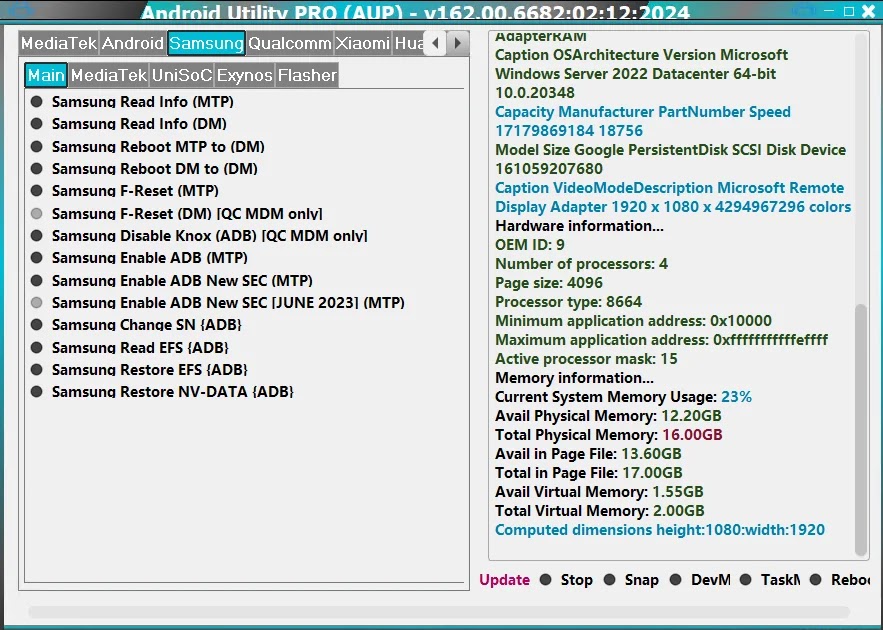This screenshot has width=883, height=630.
Task: Click the DevM radio option
Action: click(x=700, y=580)
